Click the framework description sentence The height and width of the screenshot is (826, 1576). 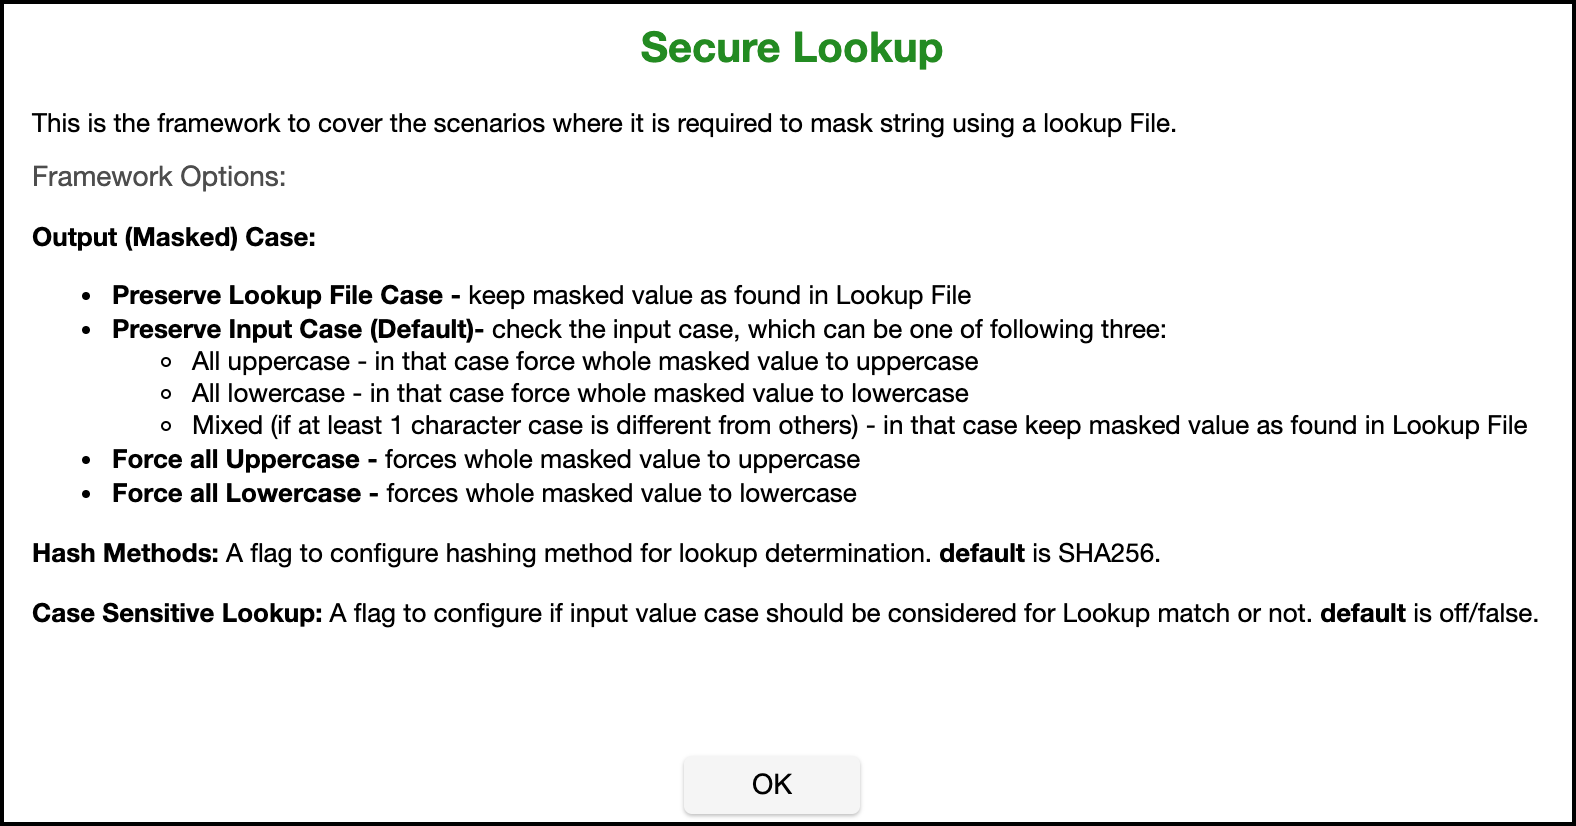(603, 124)
